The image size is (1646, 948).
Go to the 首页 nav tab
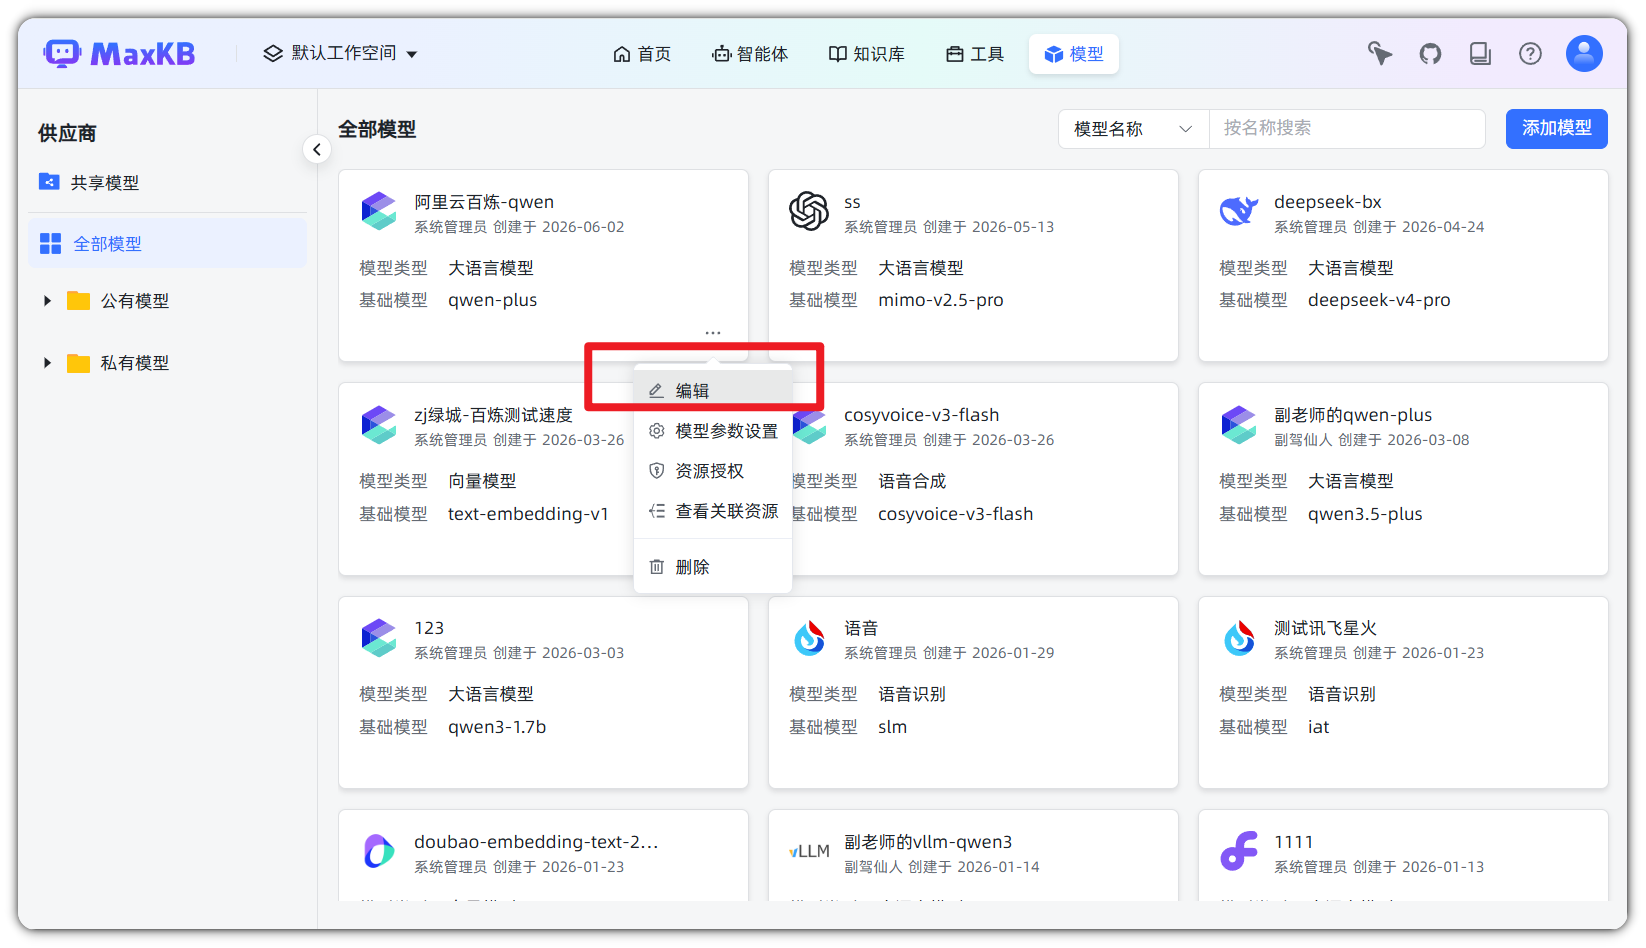(x=642, y=54)
